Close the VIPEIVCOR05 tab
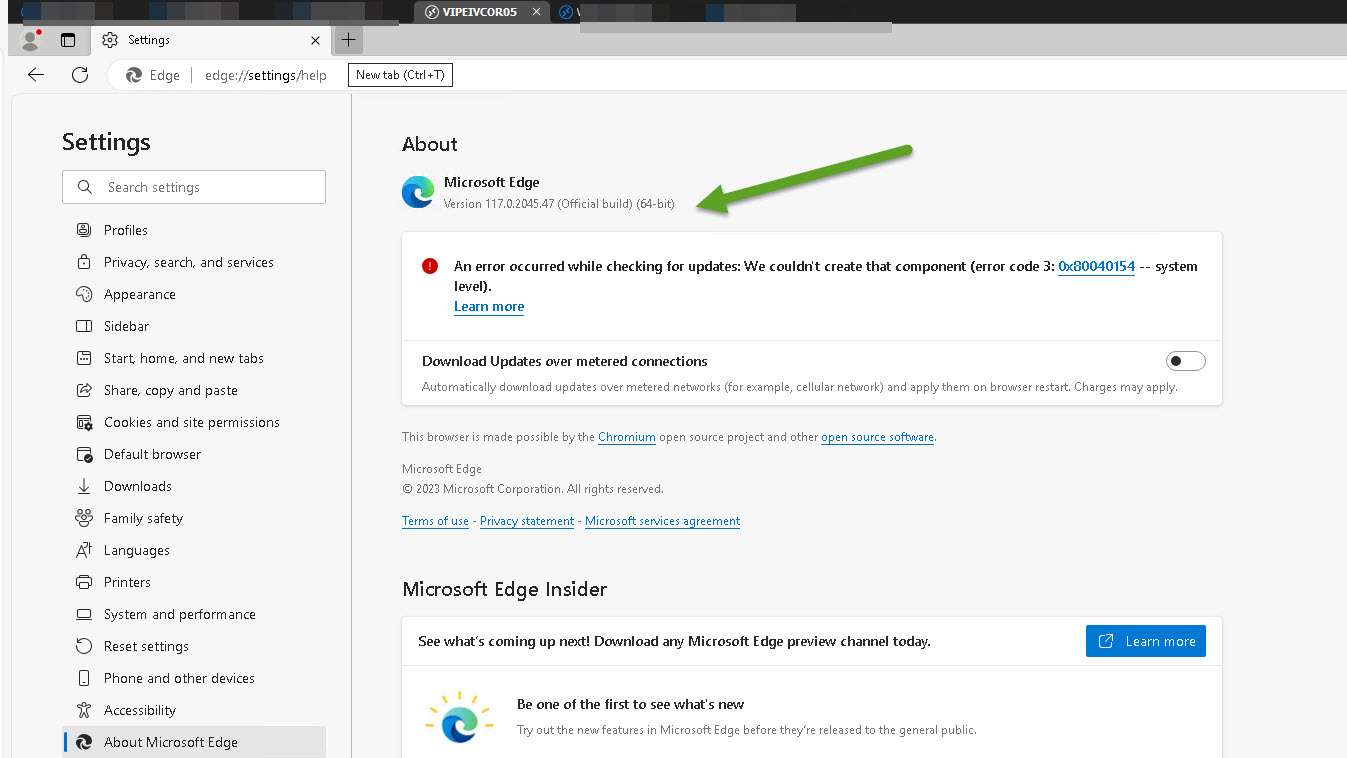This screenshot has width=1347, height=758. point(537,12)
